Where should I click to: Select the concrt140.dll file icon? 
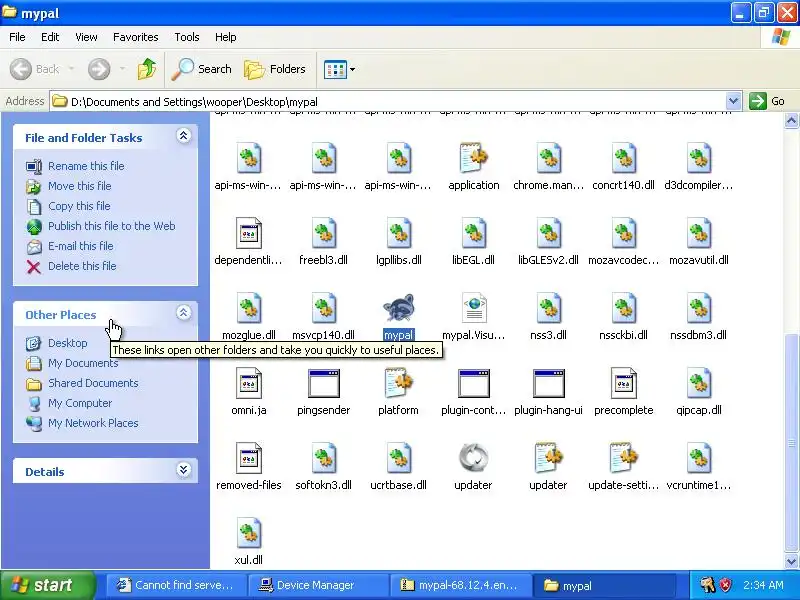click(x=623, y=158)
